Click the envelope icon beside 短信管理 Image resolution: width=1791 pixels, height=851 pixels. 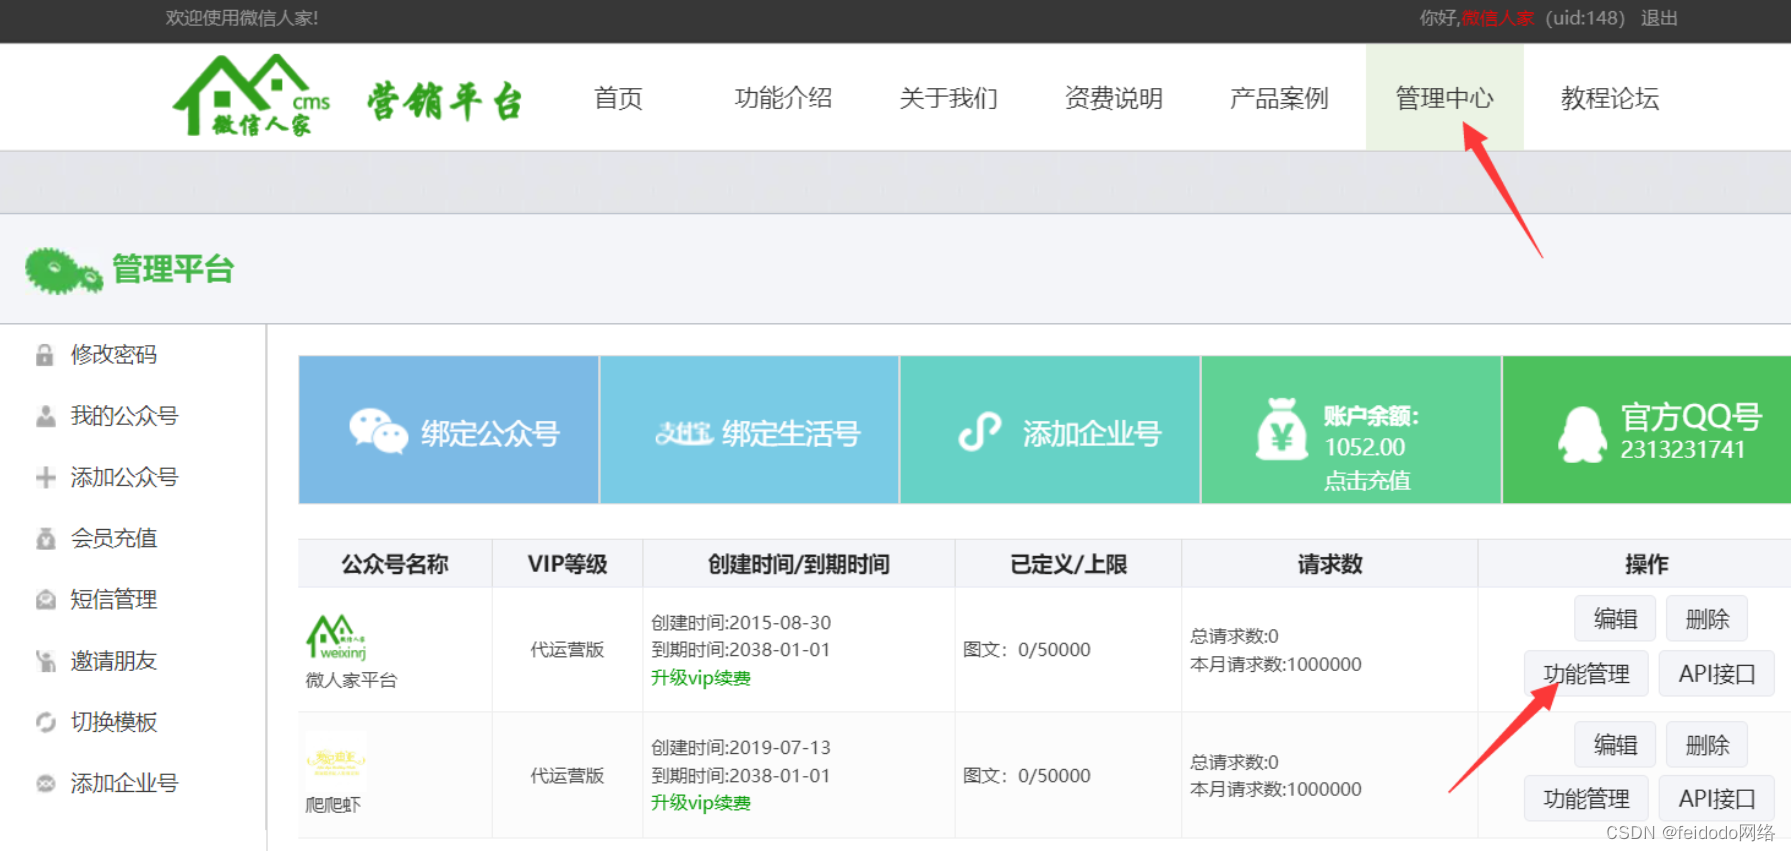[x=45, y=600]
